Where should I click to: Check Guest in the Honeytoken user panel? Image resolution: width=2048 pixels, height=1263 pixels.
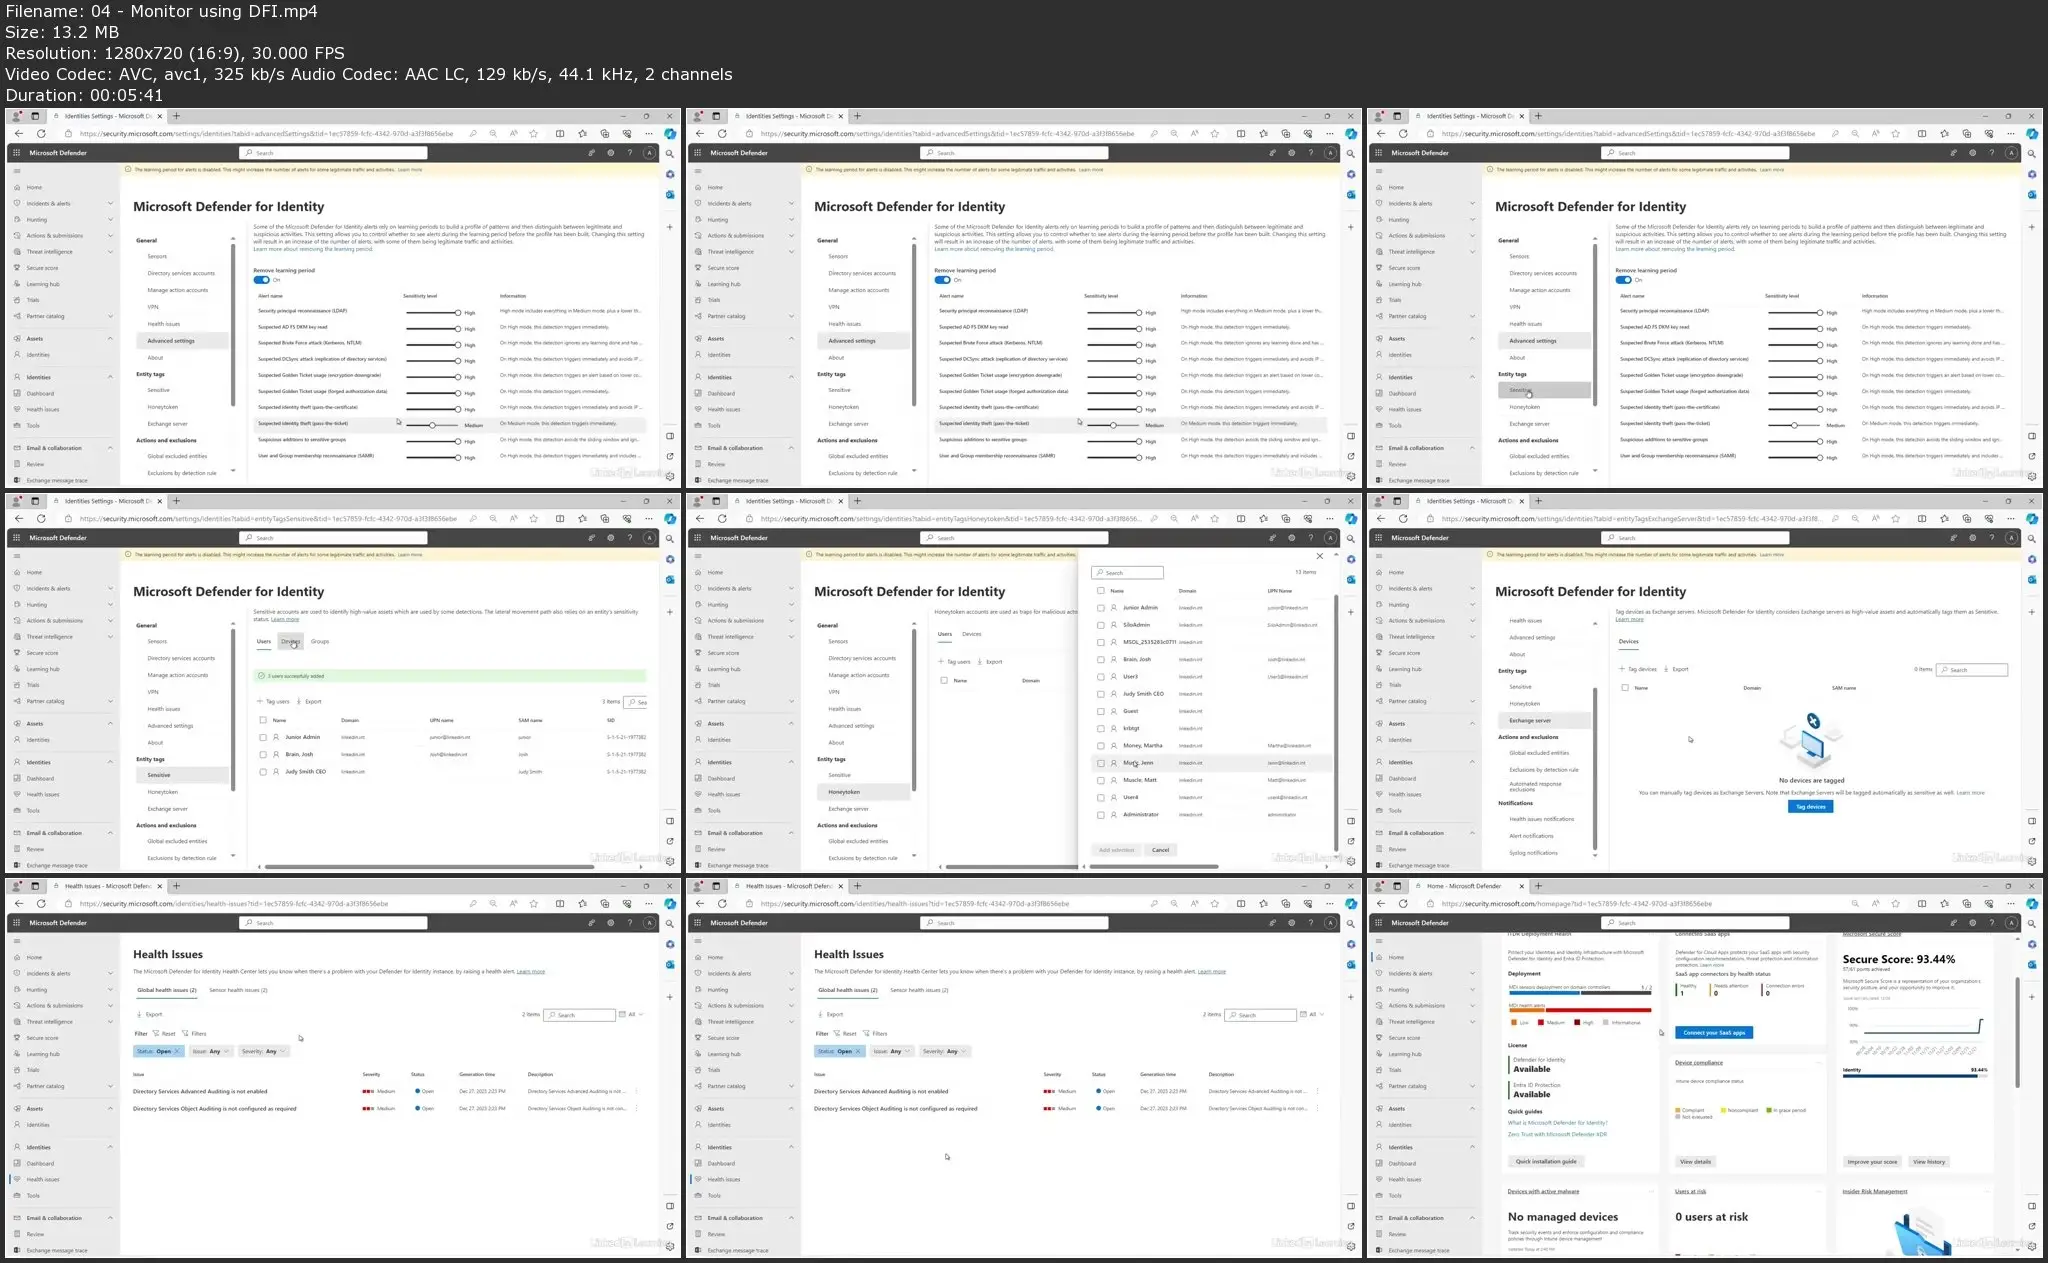pos(1101,711)
